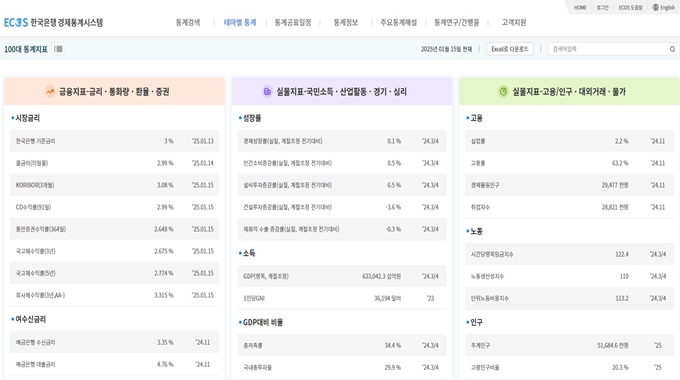
Task: Select the 1인당GNI row label
Action: (x=254, y=298)
